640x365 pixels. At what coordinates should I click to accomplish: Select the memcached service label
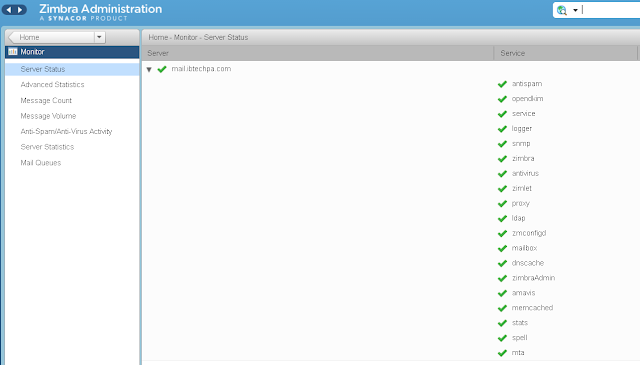[x=532, y=308]
